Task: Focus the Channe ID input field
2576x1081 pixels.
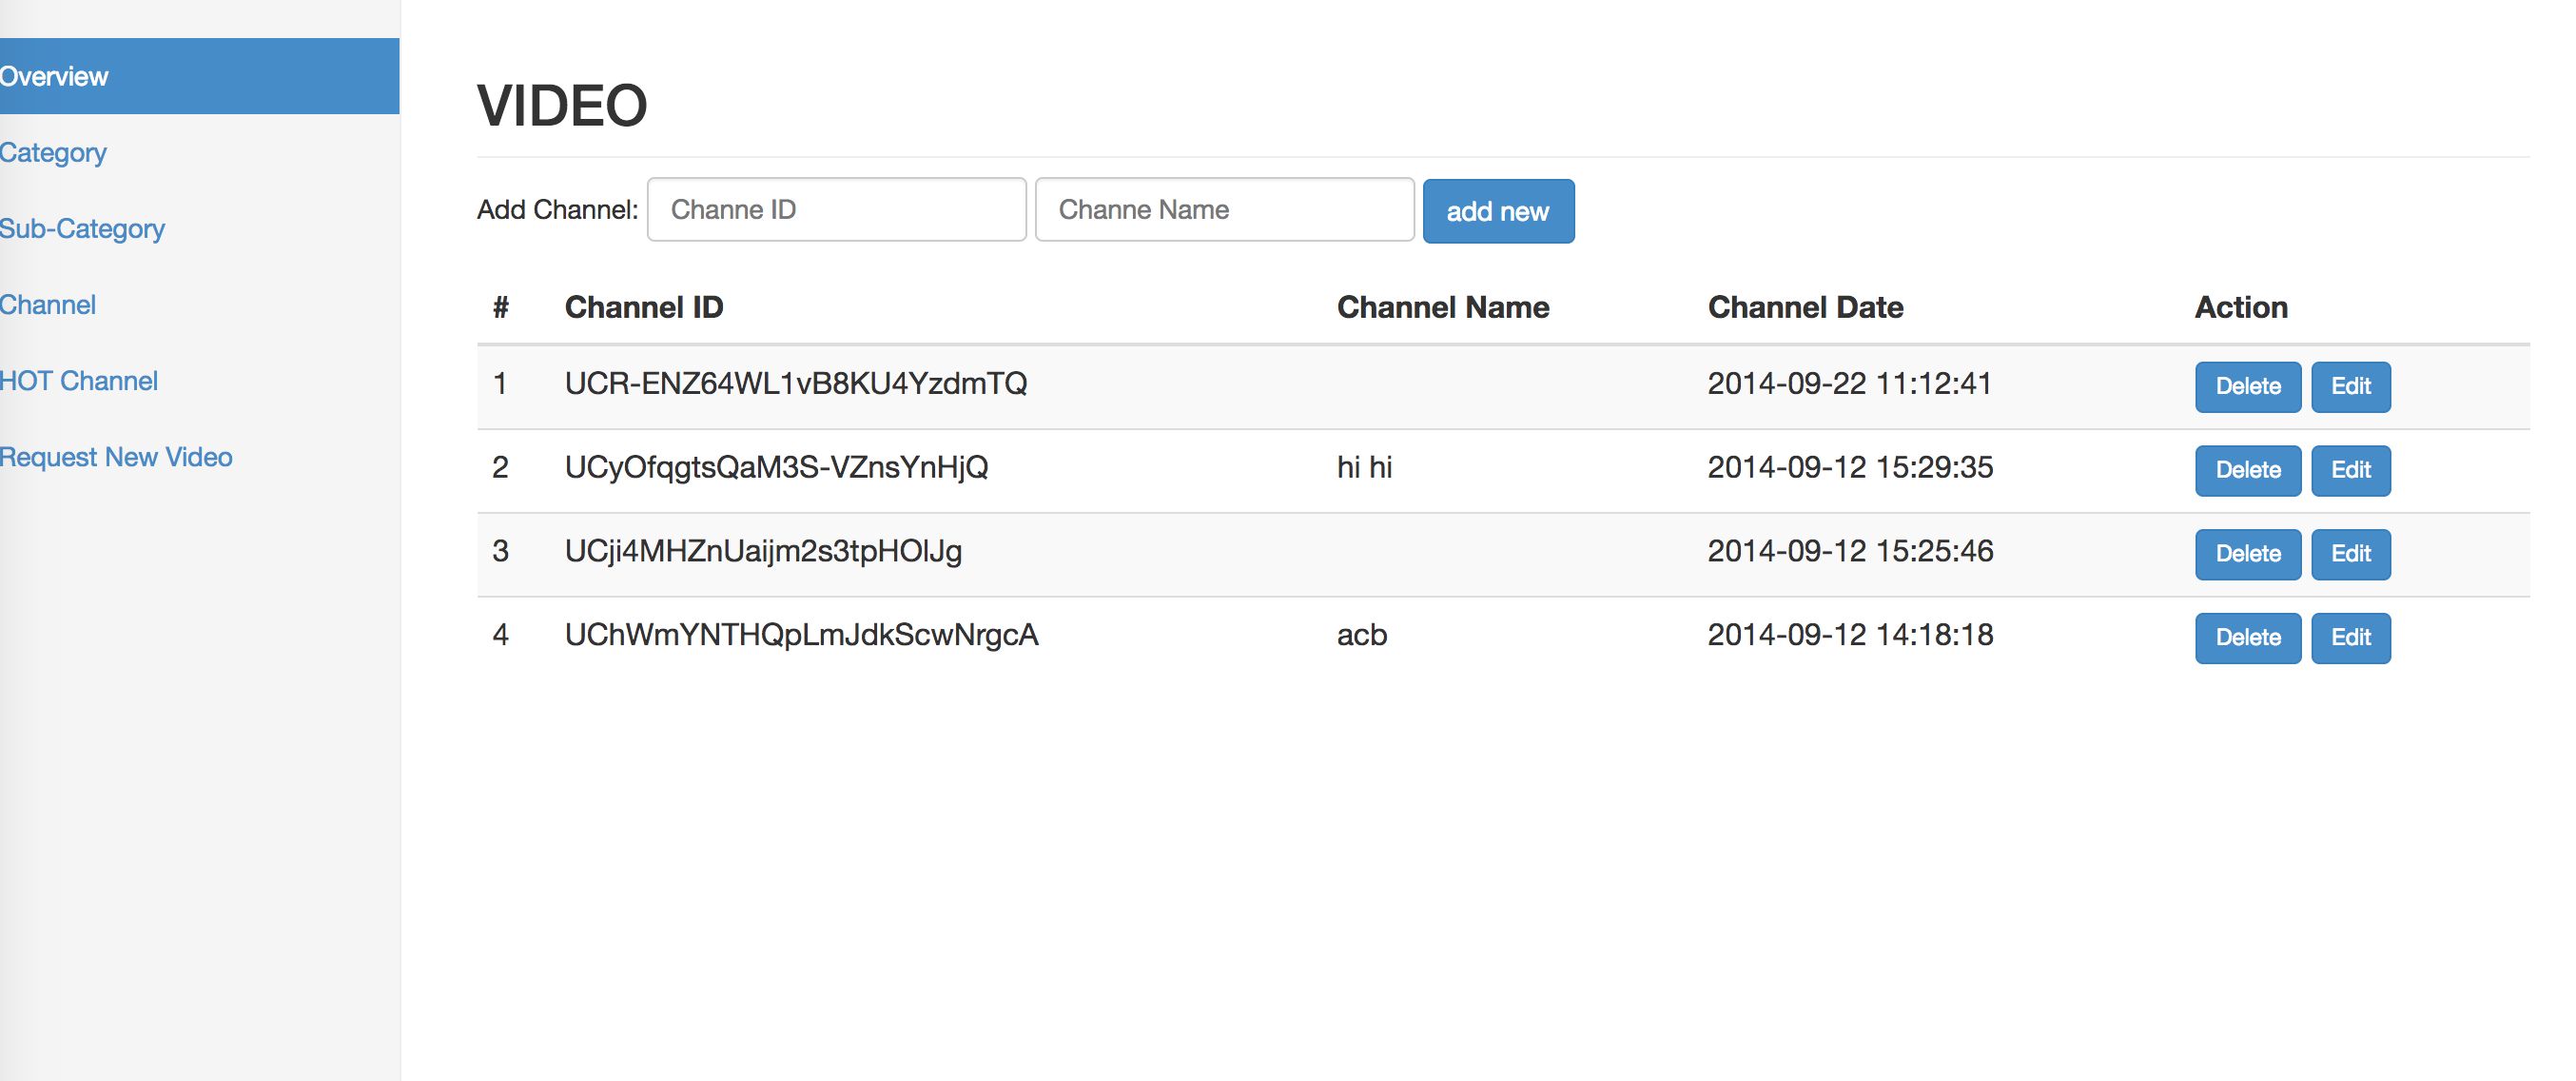Action: [836, 209]
